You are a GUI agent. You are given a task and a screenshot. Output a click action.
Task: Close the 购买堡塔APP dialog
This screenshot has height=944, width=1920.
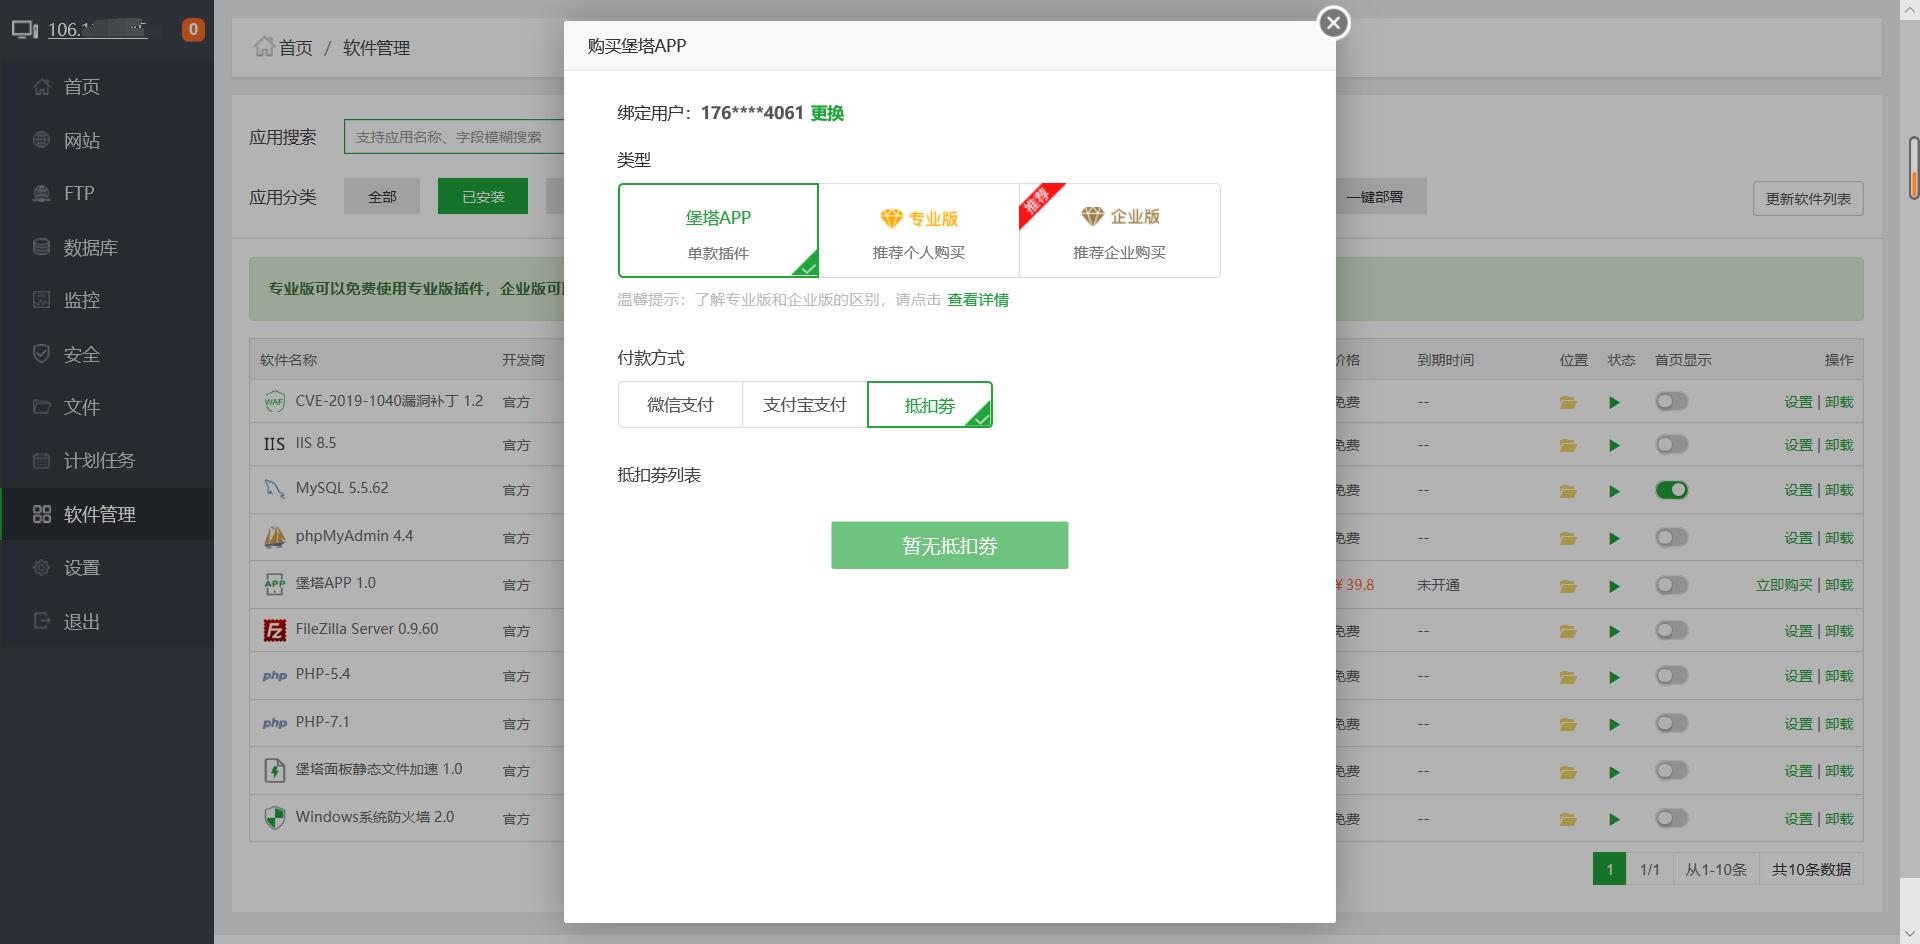[1333, 23]
